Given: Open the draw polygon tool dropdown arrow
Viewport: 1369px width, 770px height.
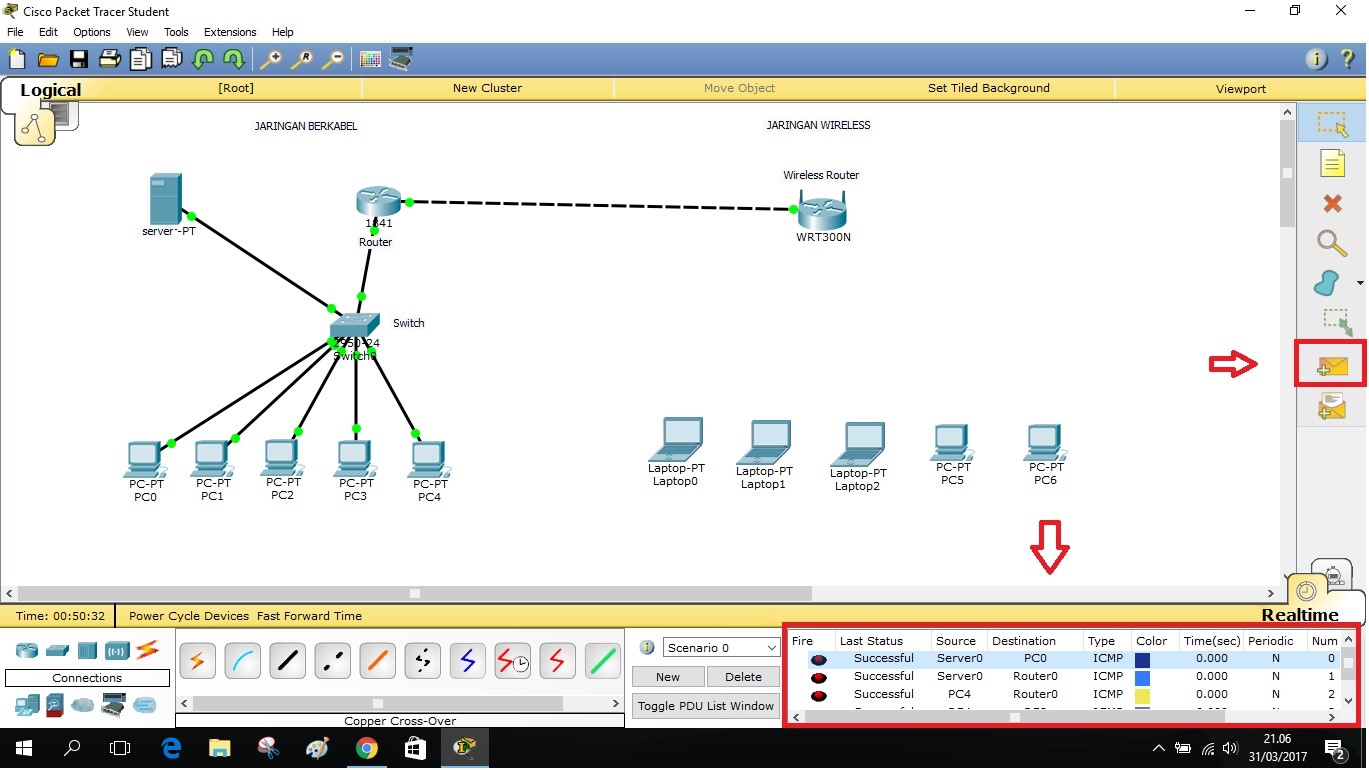Looking at the screenshot, I should [1359, 284].
